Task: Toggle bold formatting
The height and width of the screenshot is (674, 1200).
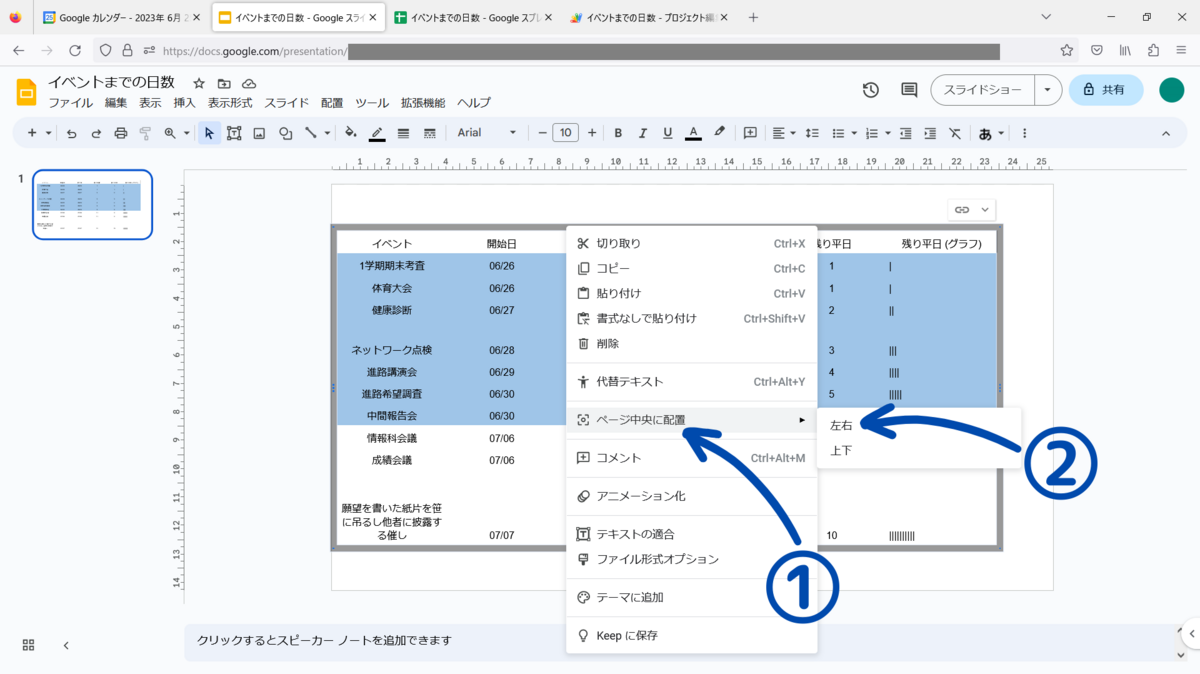Action: (x=618, y=133)
